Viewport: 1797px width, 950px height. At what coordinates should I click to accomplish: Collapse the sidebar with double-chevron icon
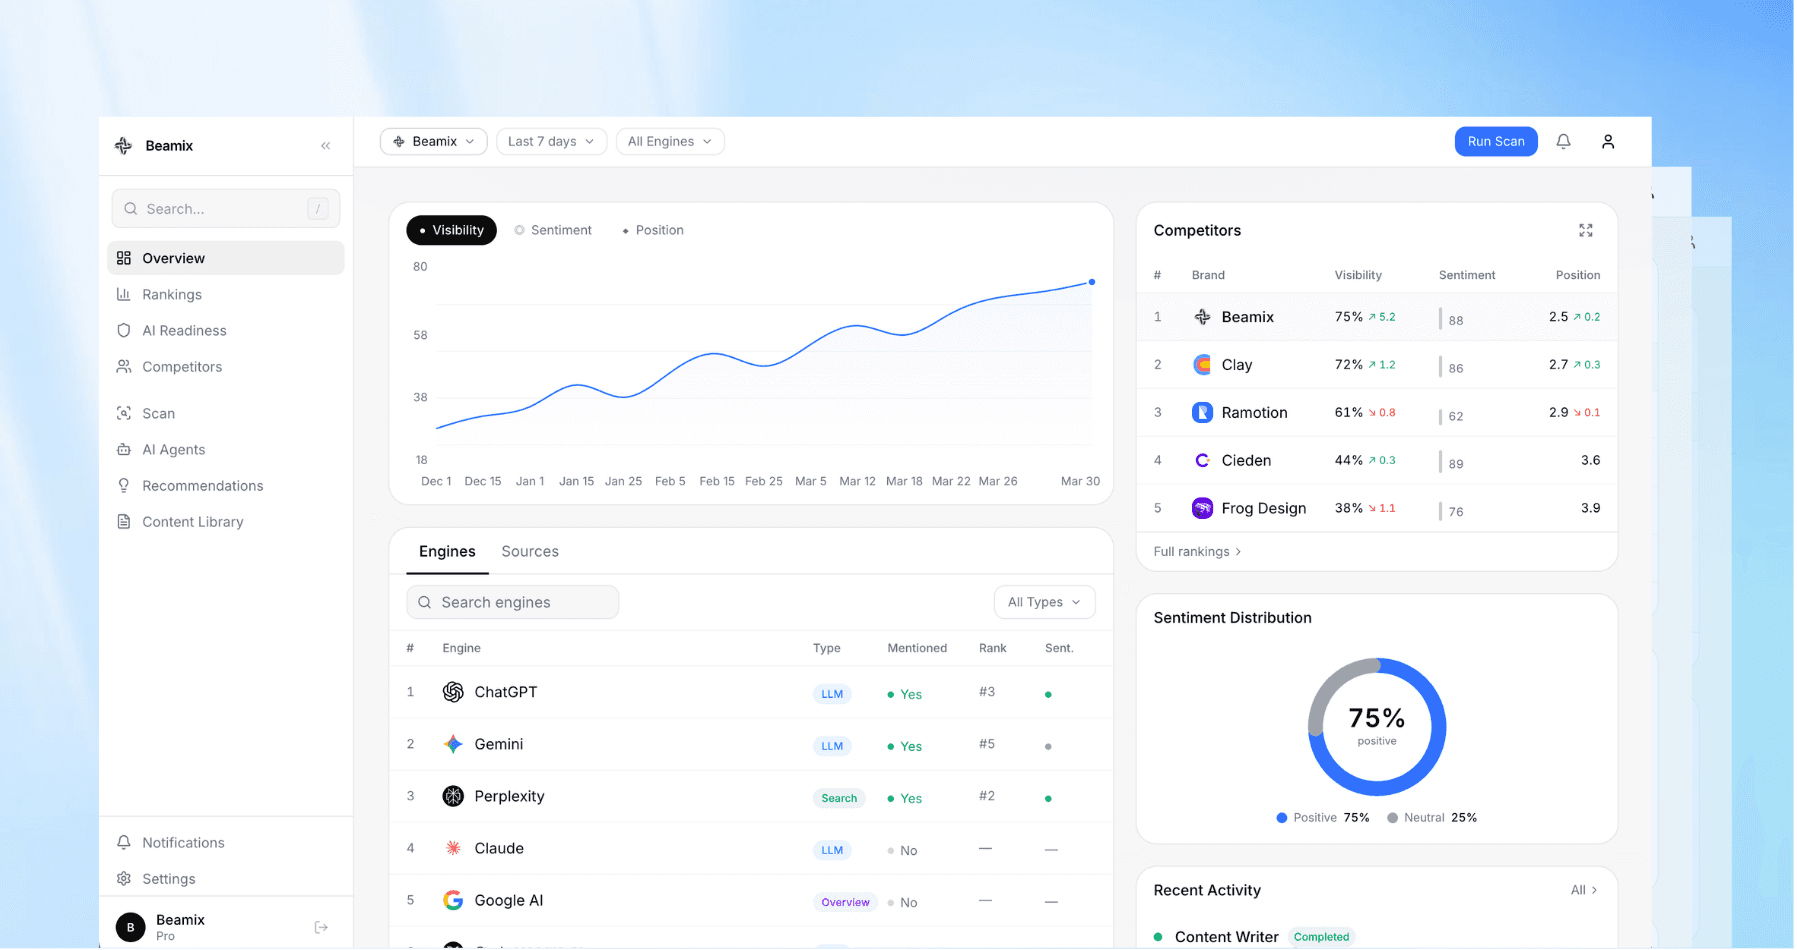(326, 146)
